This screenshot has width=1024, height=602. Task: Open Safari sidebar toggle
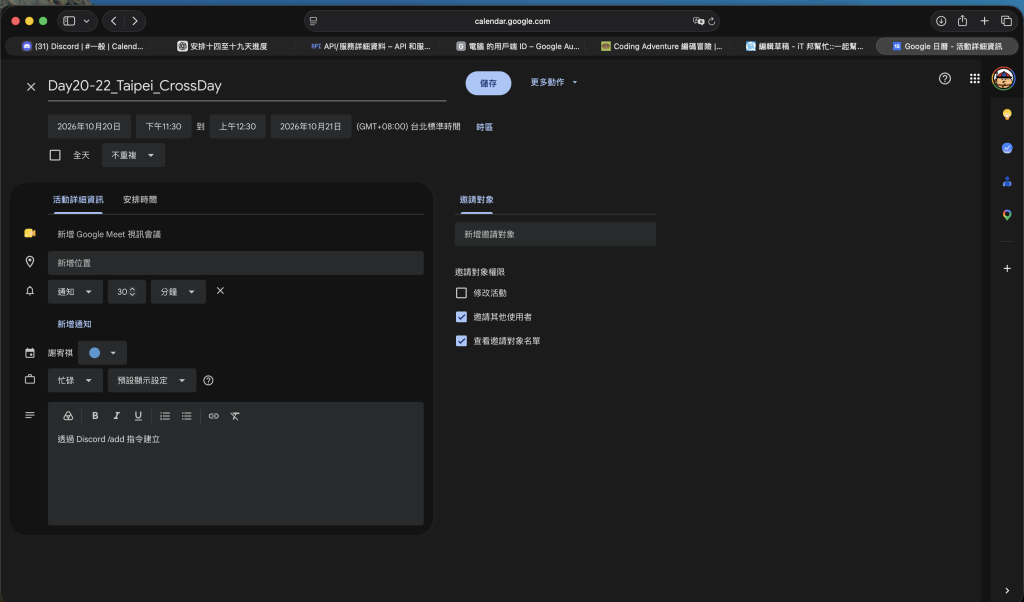pyautogui.click(x=69, y=21)
